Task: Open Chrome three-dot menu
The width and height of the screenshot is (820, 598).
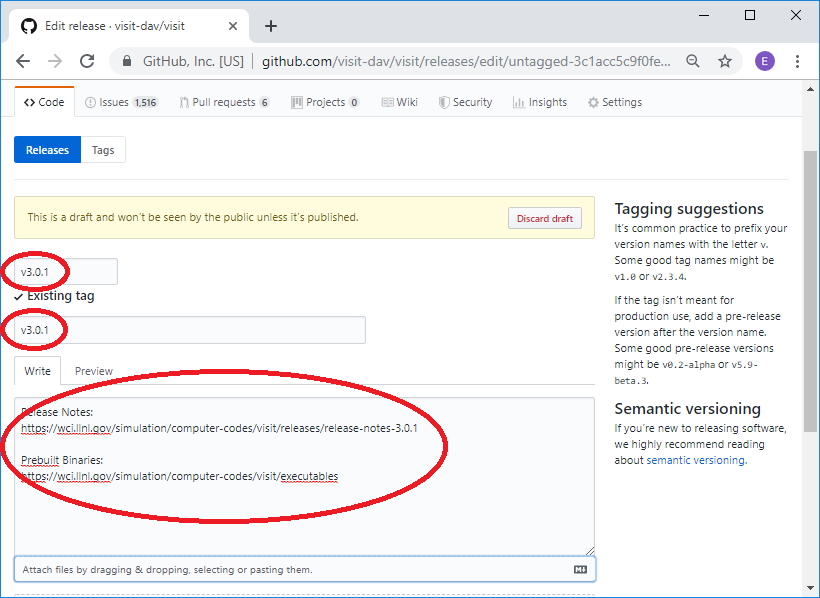Action: coord(797,61)
